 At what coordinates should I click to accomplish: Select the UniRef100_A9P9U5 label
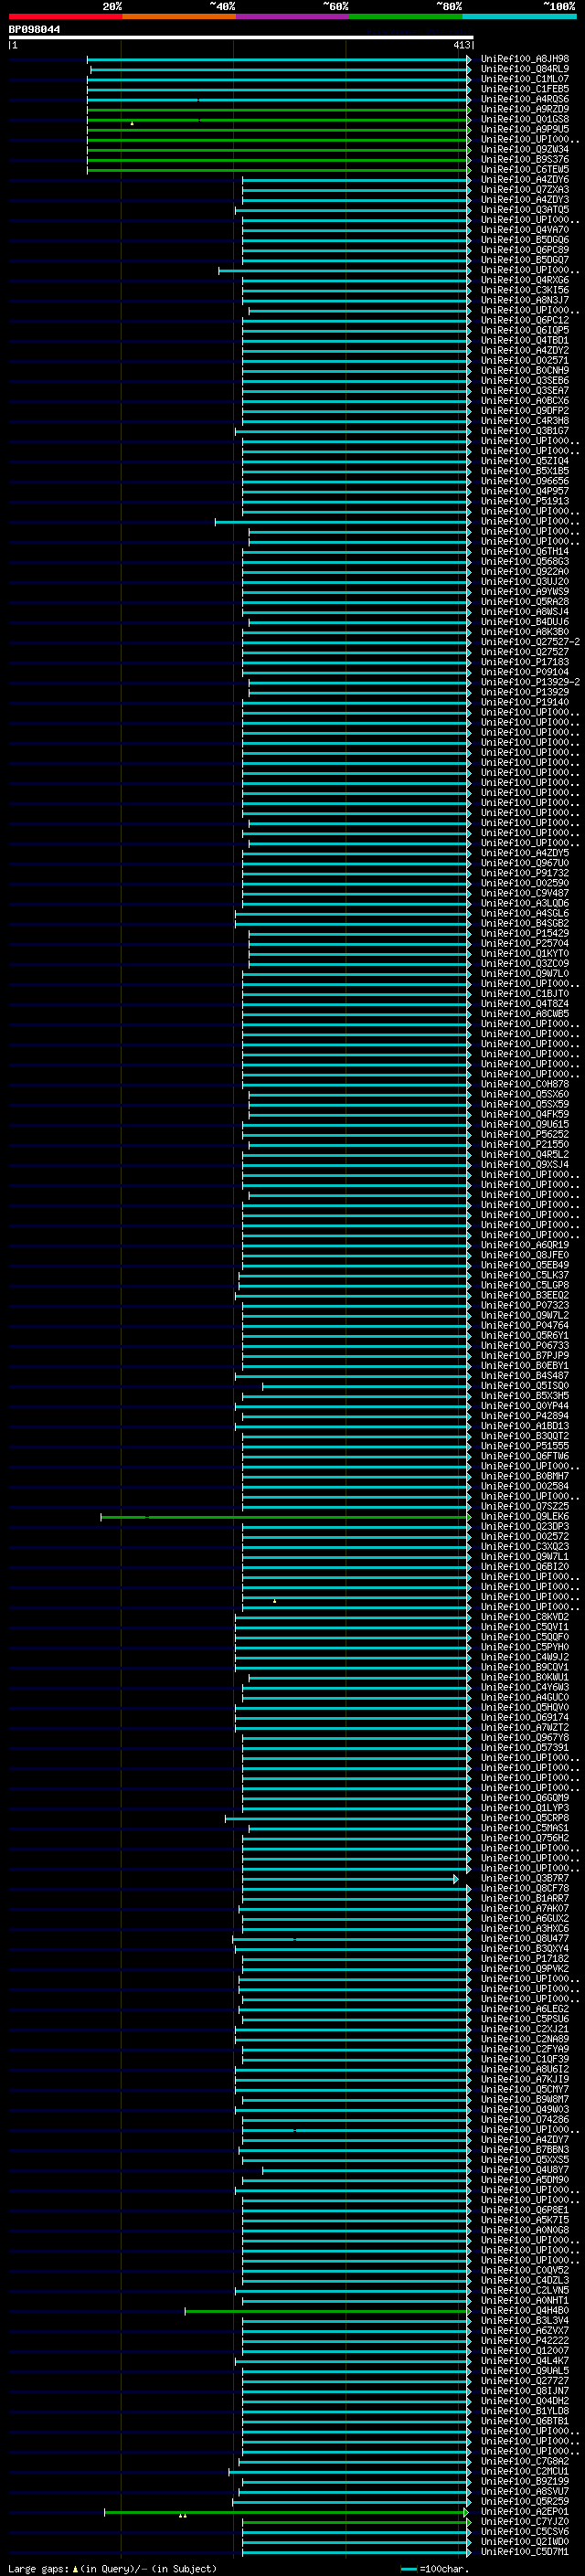click(x=524, y=129)
